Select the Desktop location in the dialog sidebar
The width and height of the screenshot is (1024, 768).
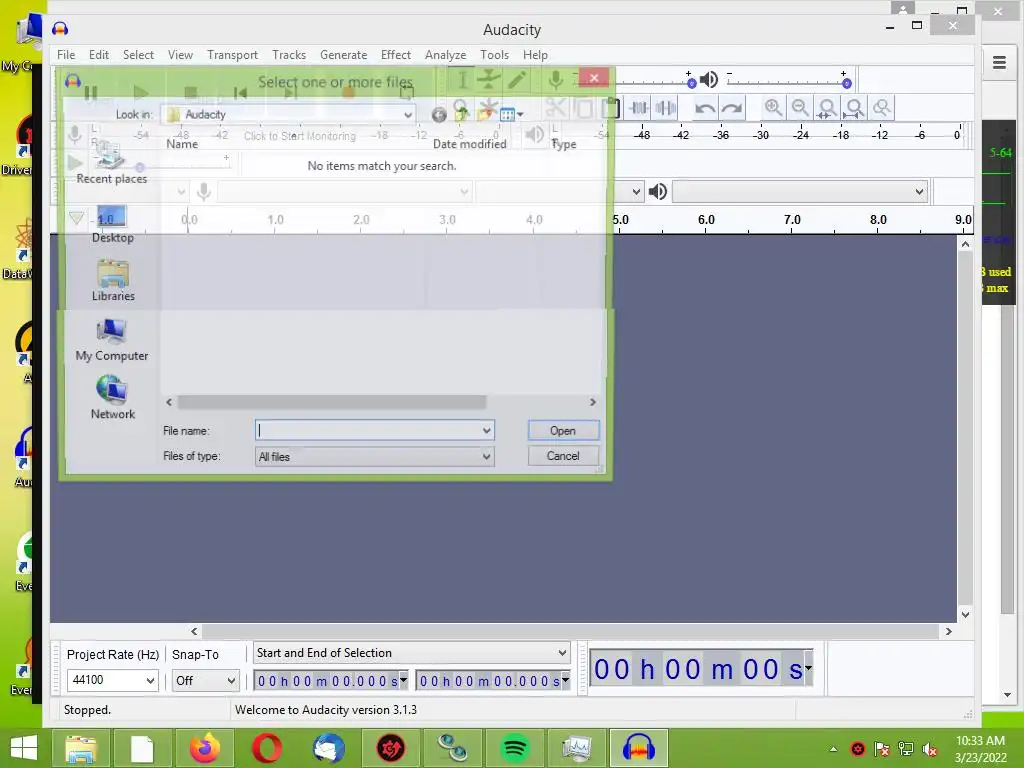coord(112,224)
